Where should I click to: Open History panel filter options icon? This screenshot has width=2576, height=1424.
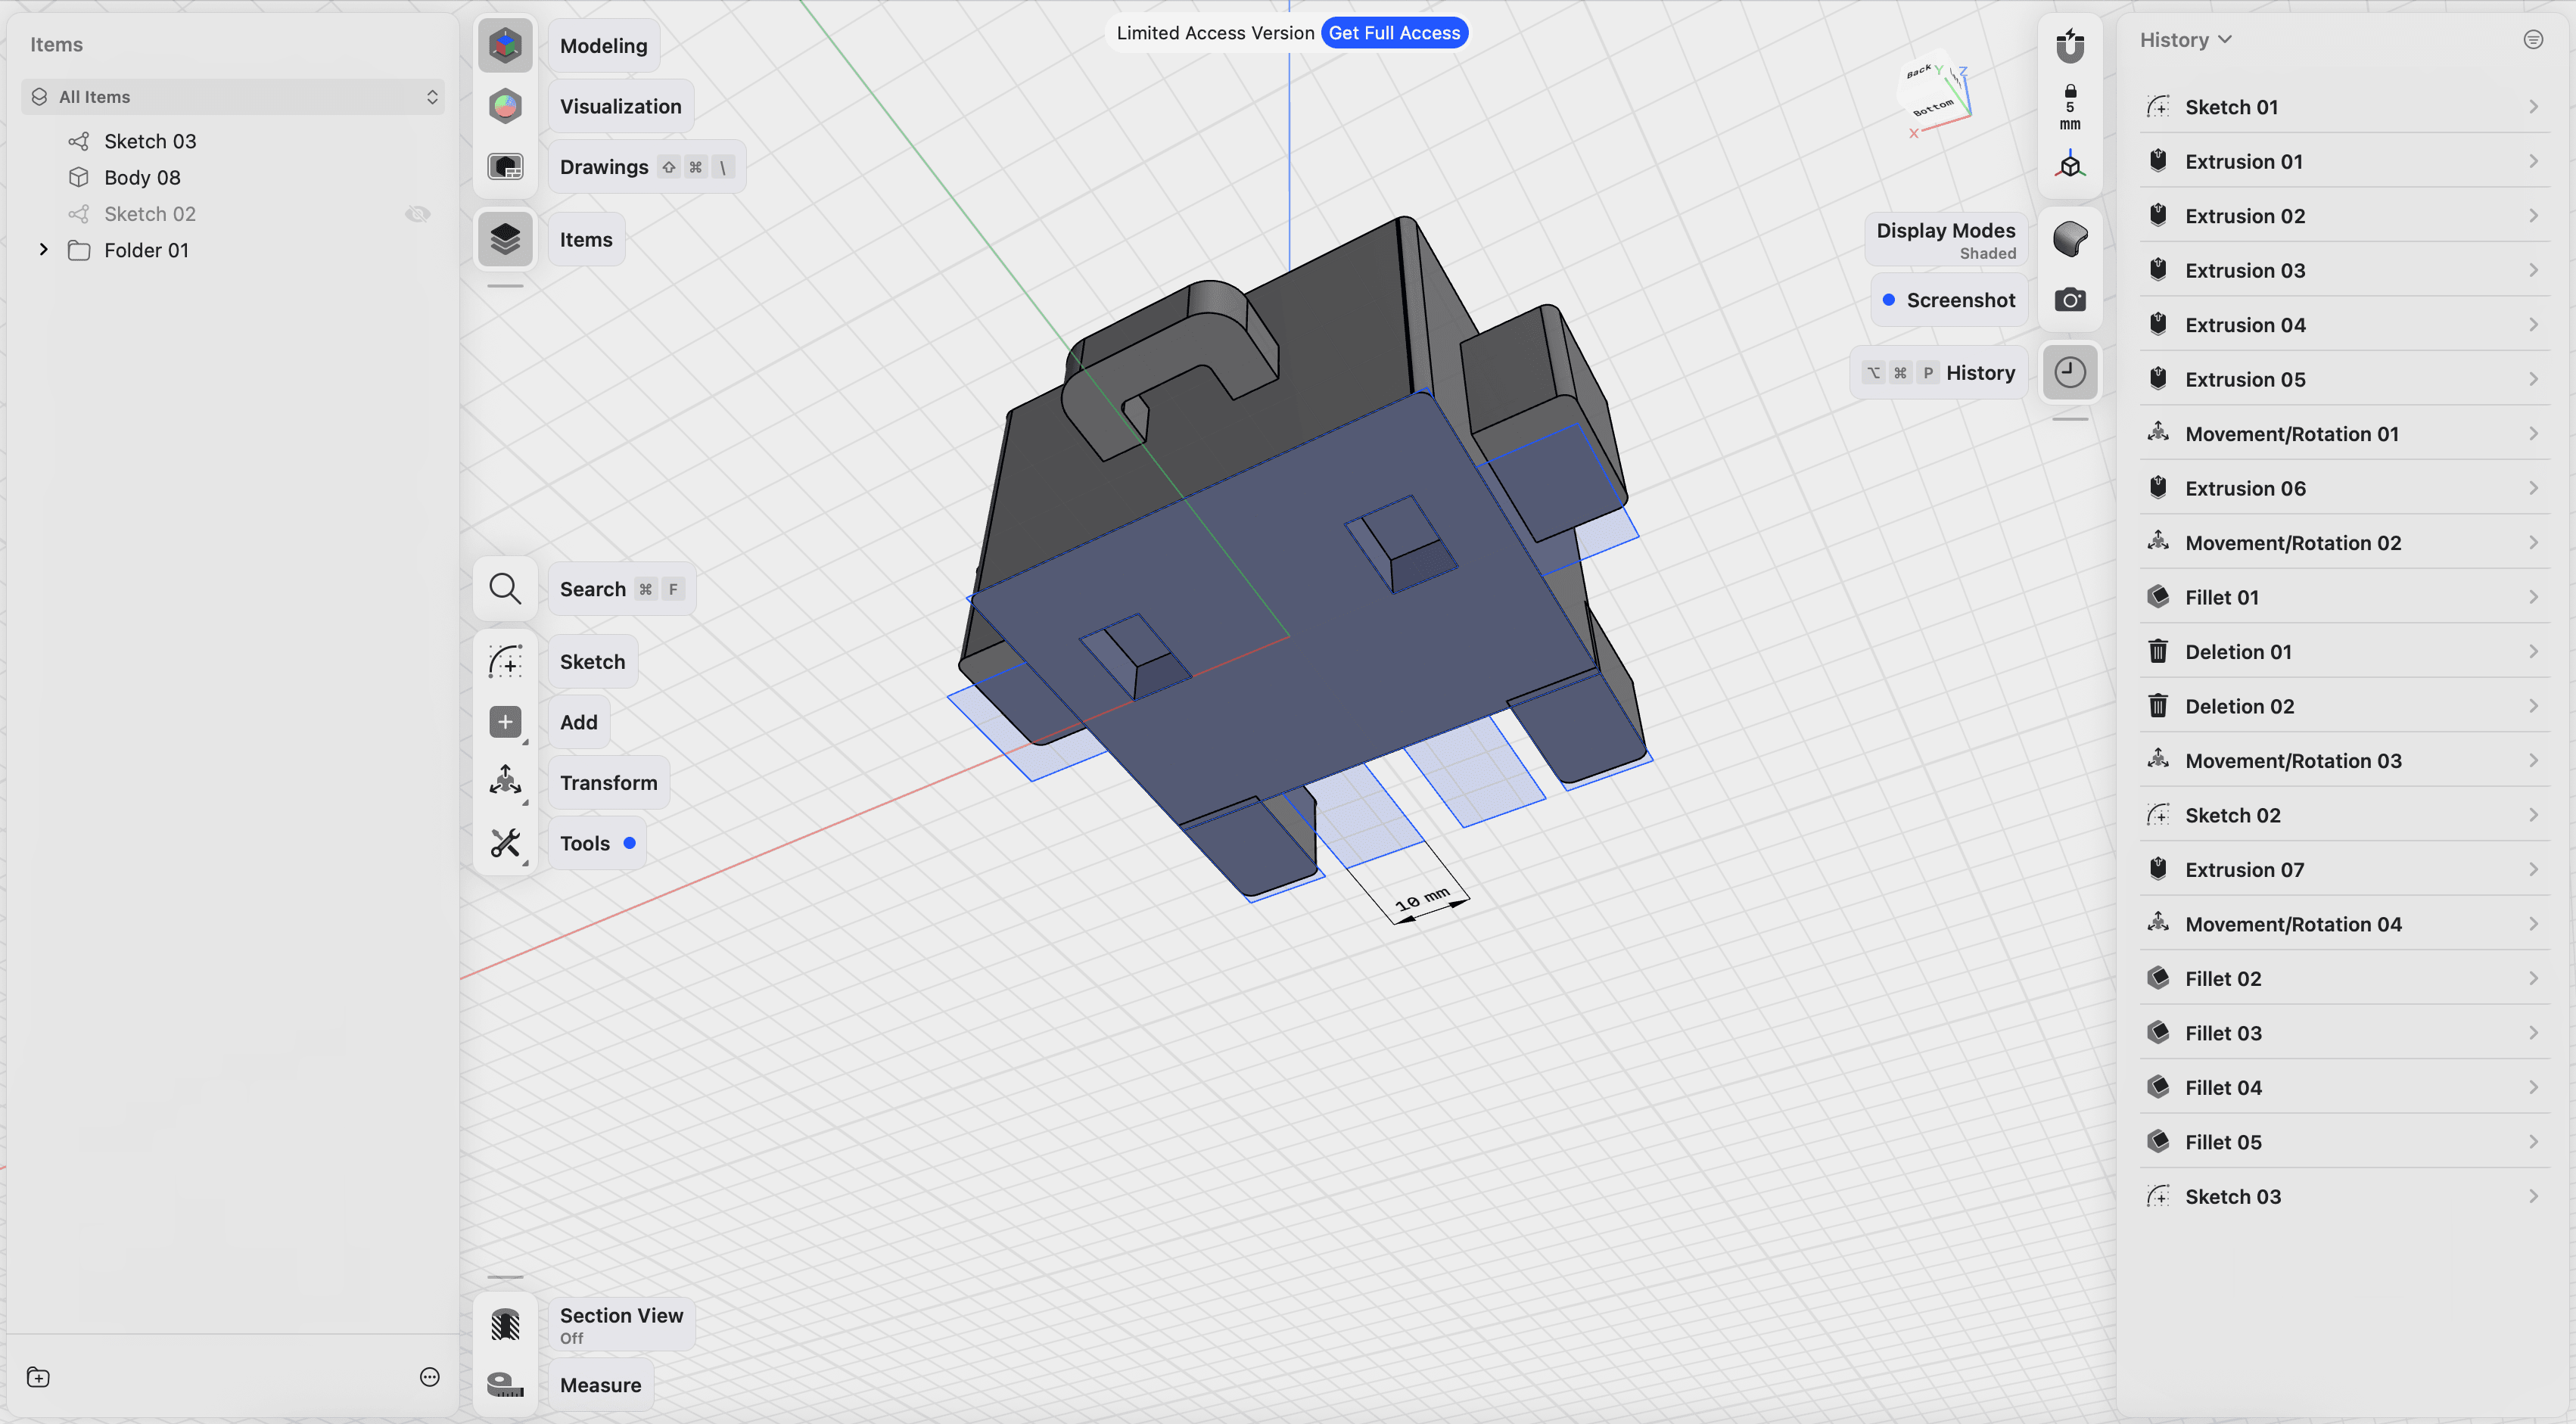coord(2533,40)
